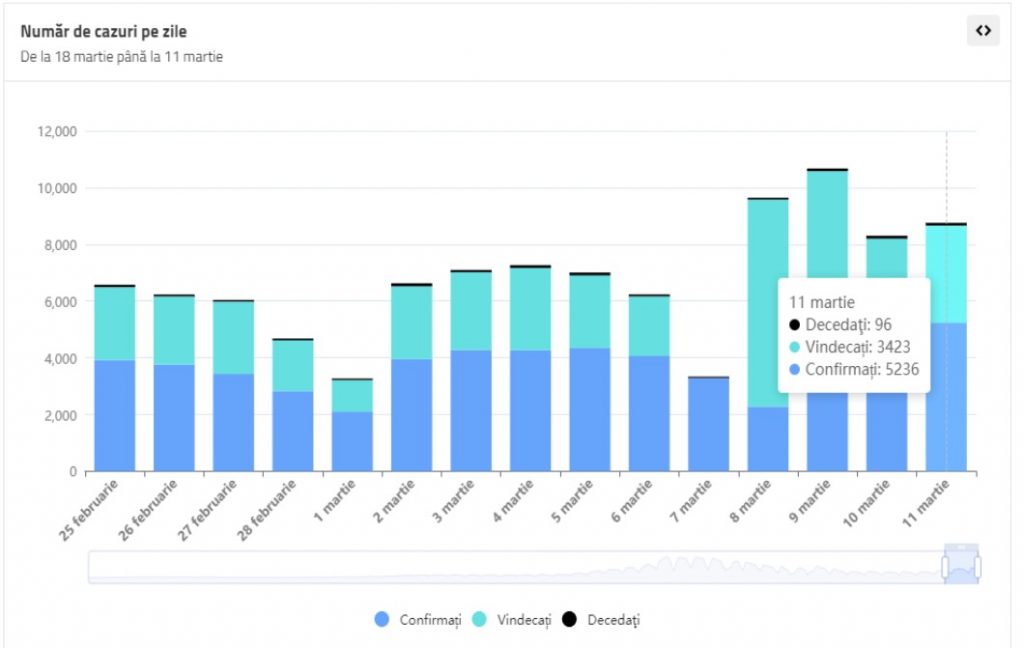
Task: Click the 25 februarie Confirmați segment
Action: (x=114, y=415)
